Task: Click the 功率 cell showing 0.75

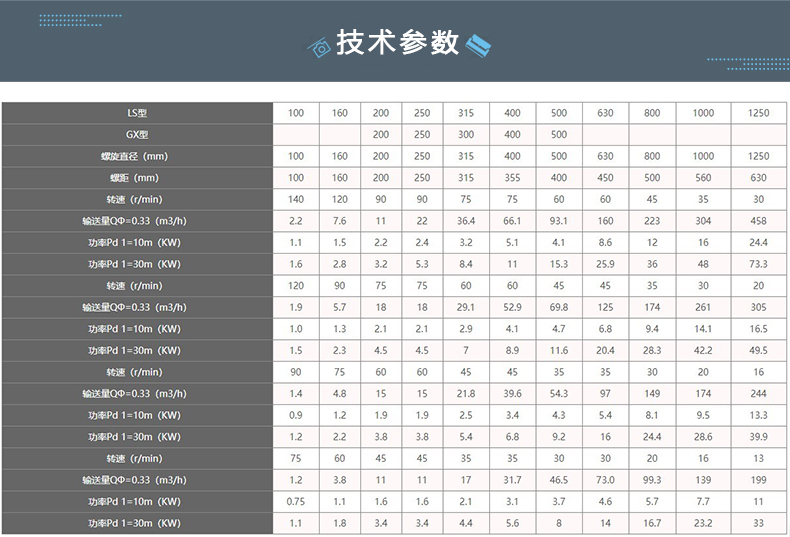Action: [296, 502]
